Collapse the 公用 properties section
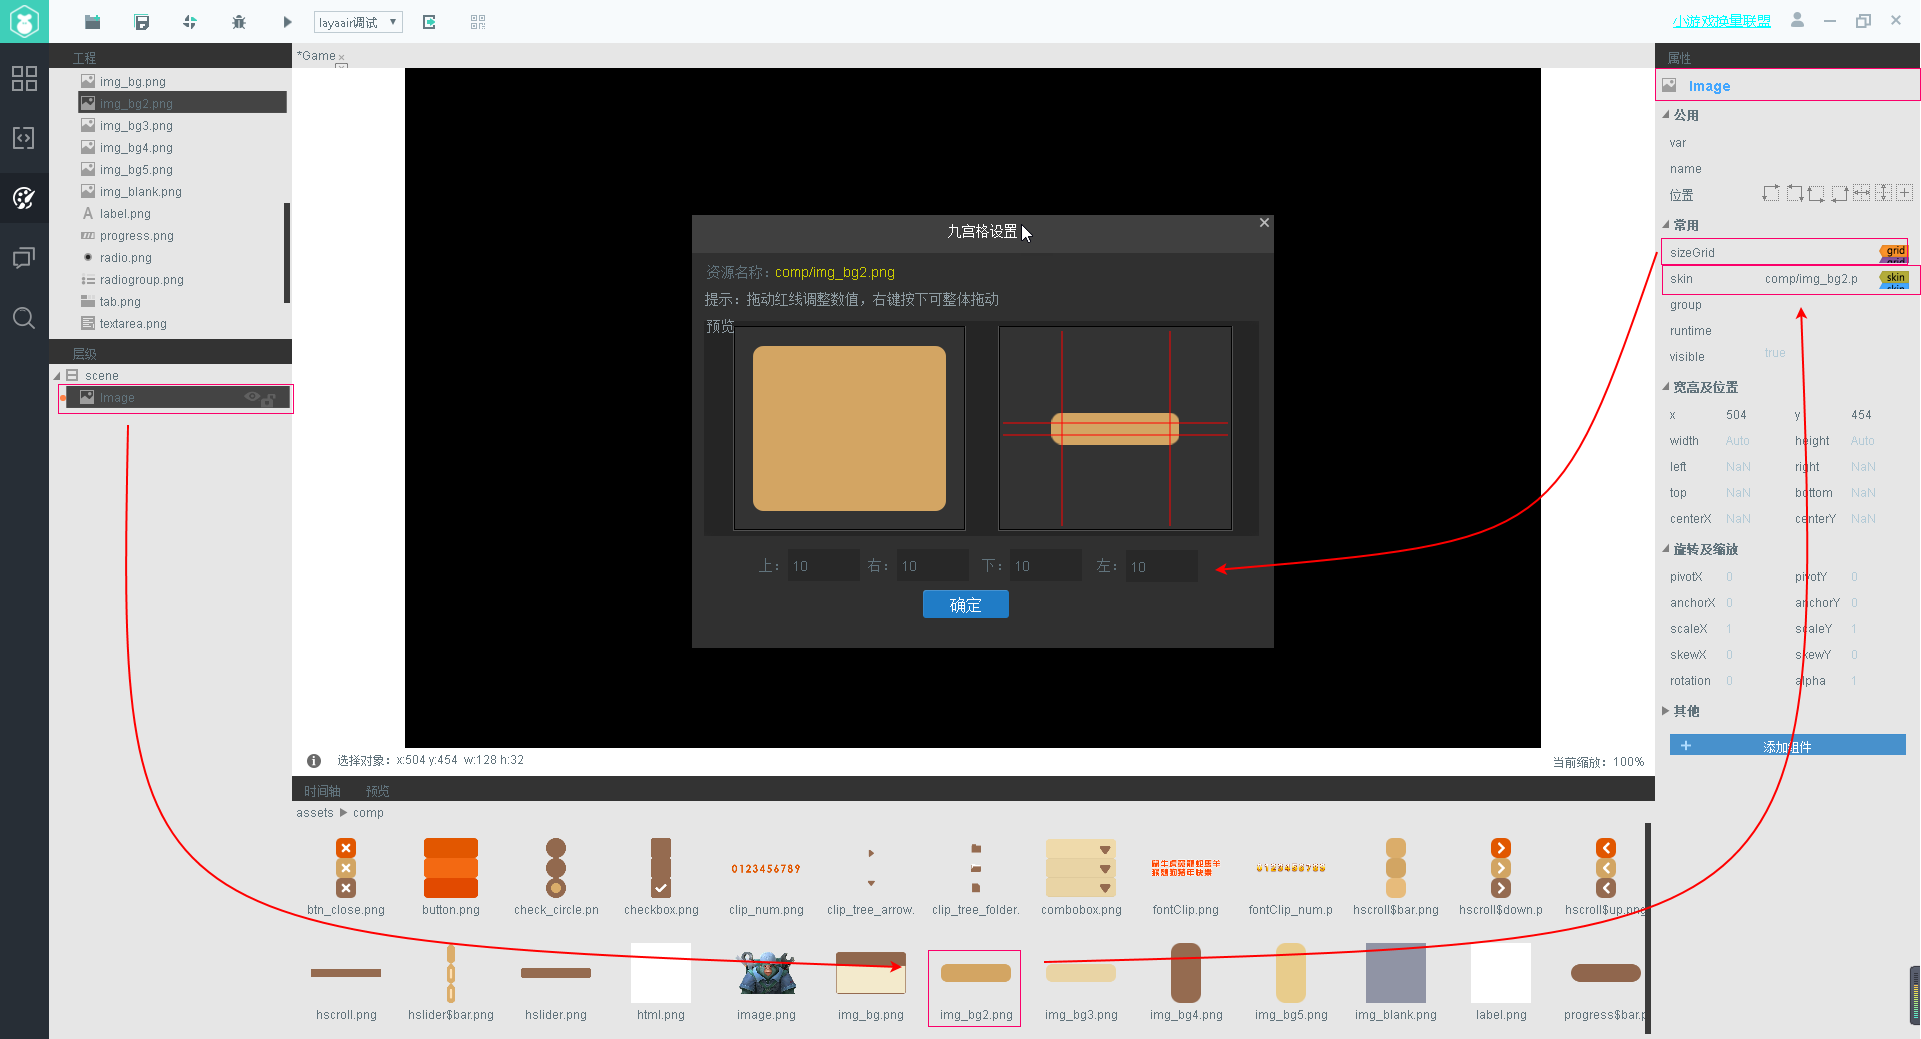This screenshot has height=1039, width=1921. pyautogui.click(x=1666, y=115)
